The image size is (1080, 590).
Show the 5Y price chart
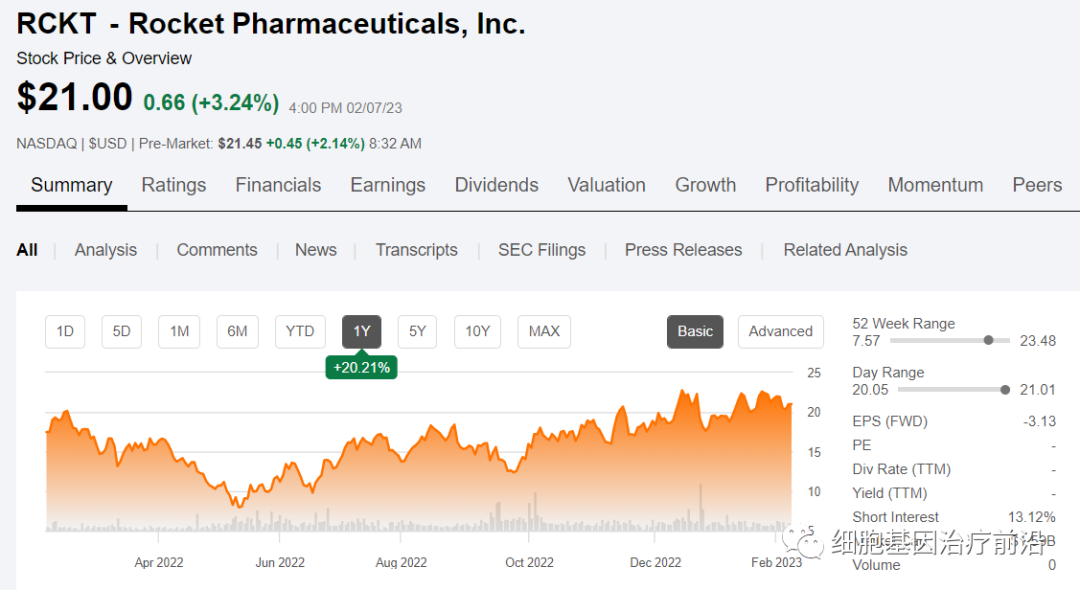click(417, 331)
